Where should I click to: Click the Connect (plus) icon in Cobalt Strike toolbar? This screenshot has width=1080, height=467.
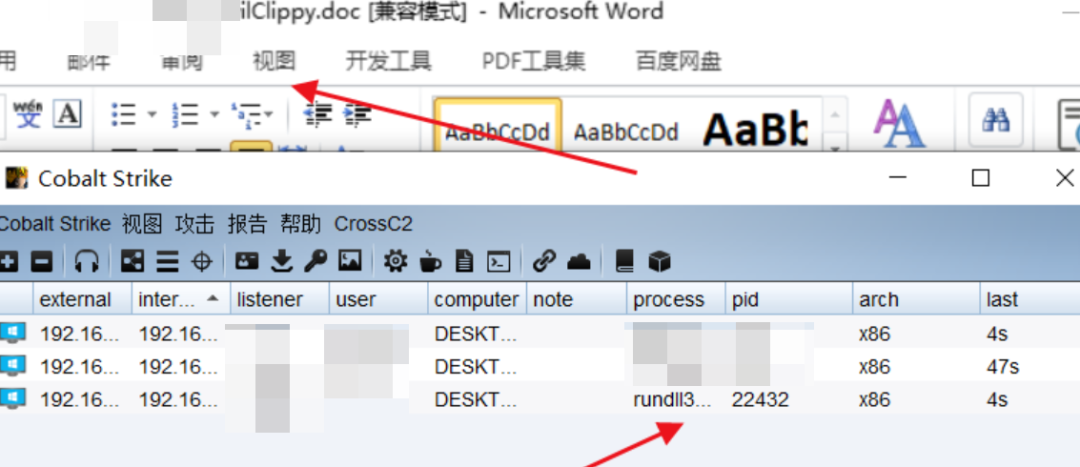(8, 262)
